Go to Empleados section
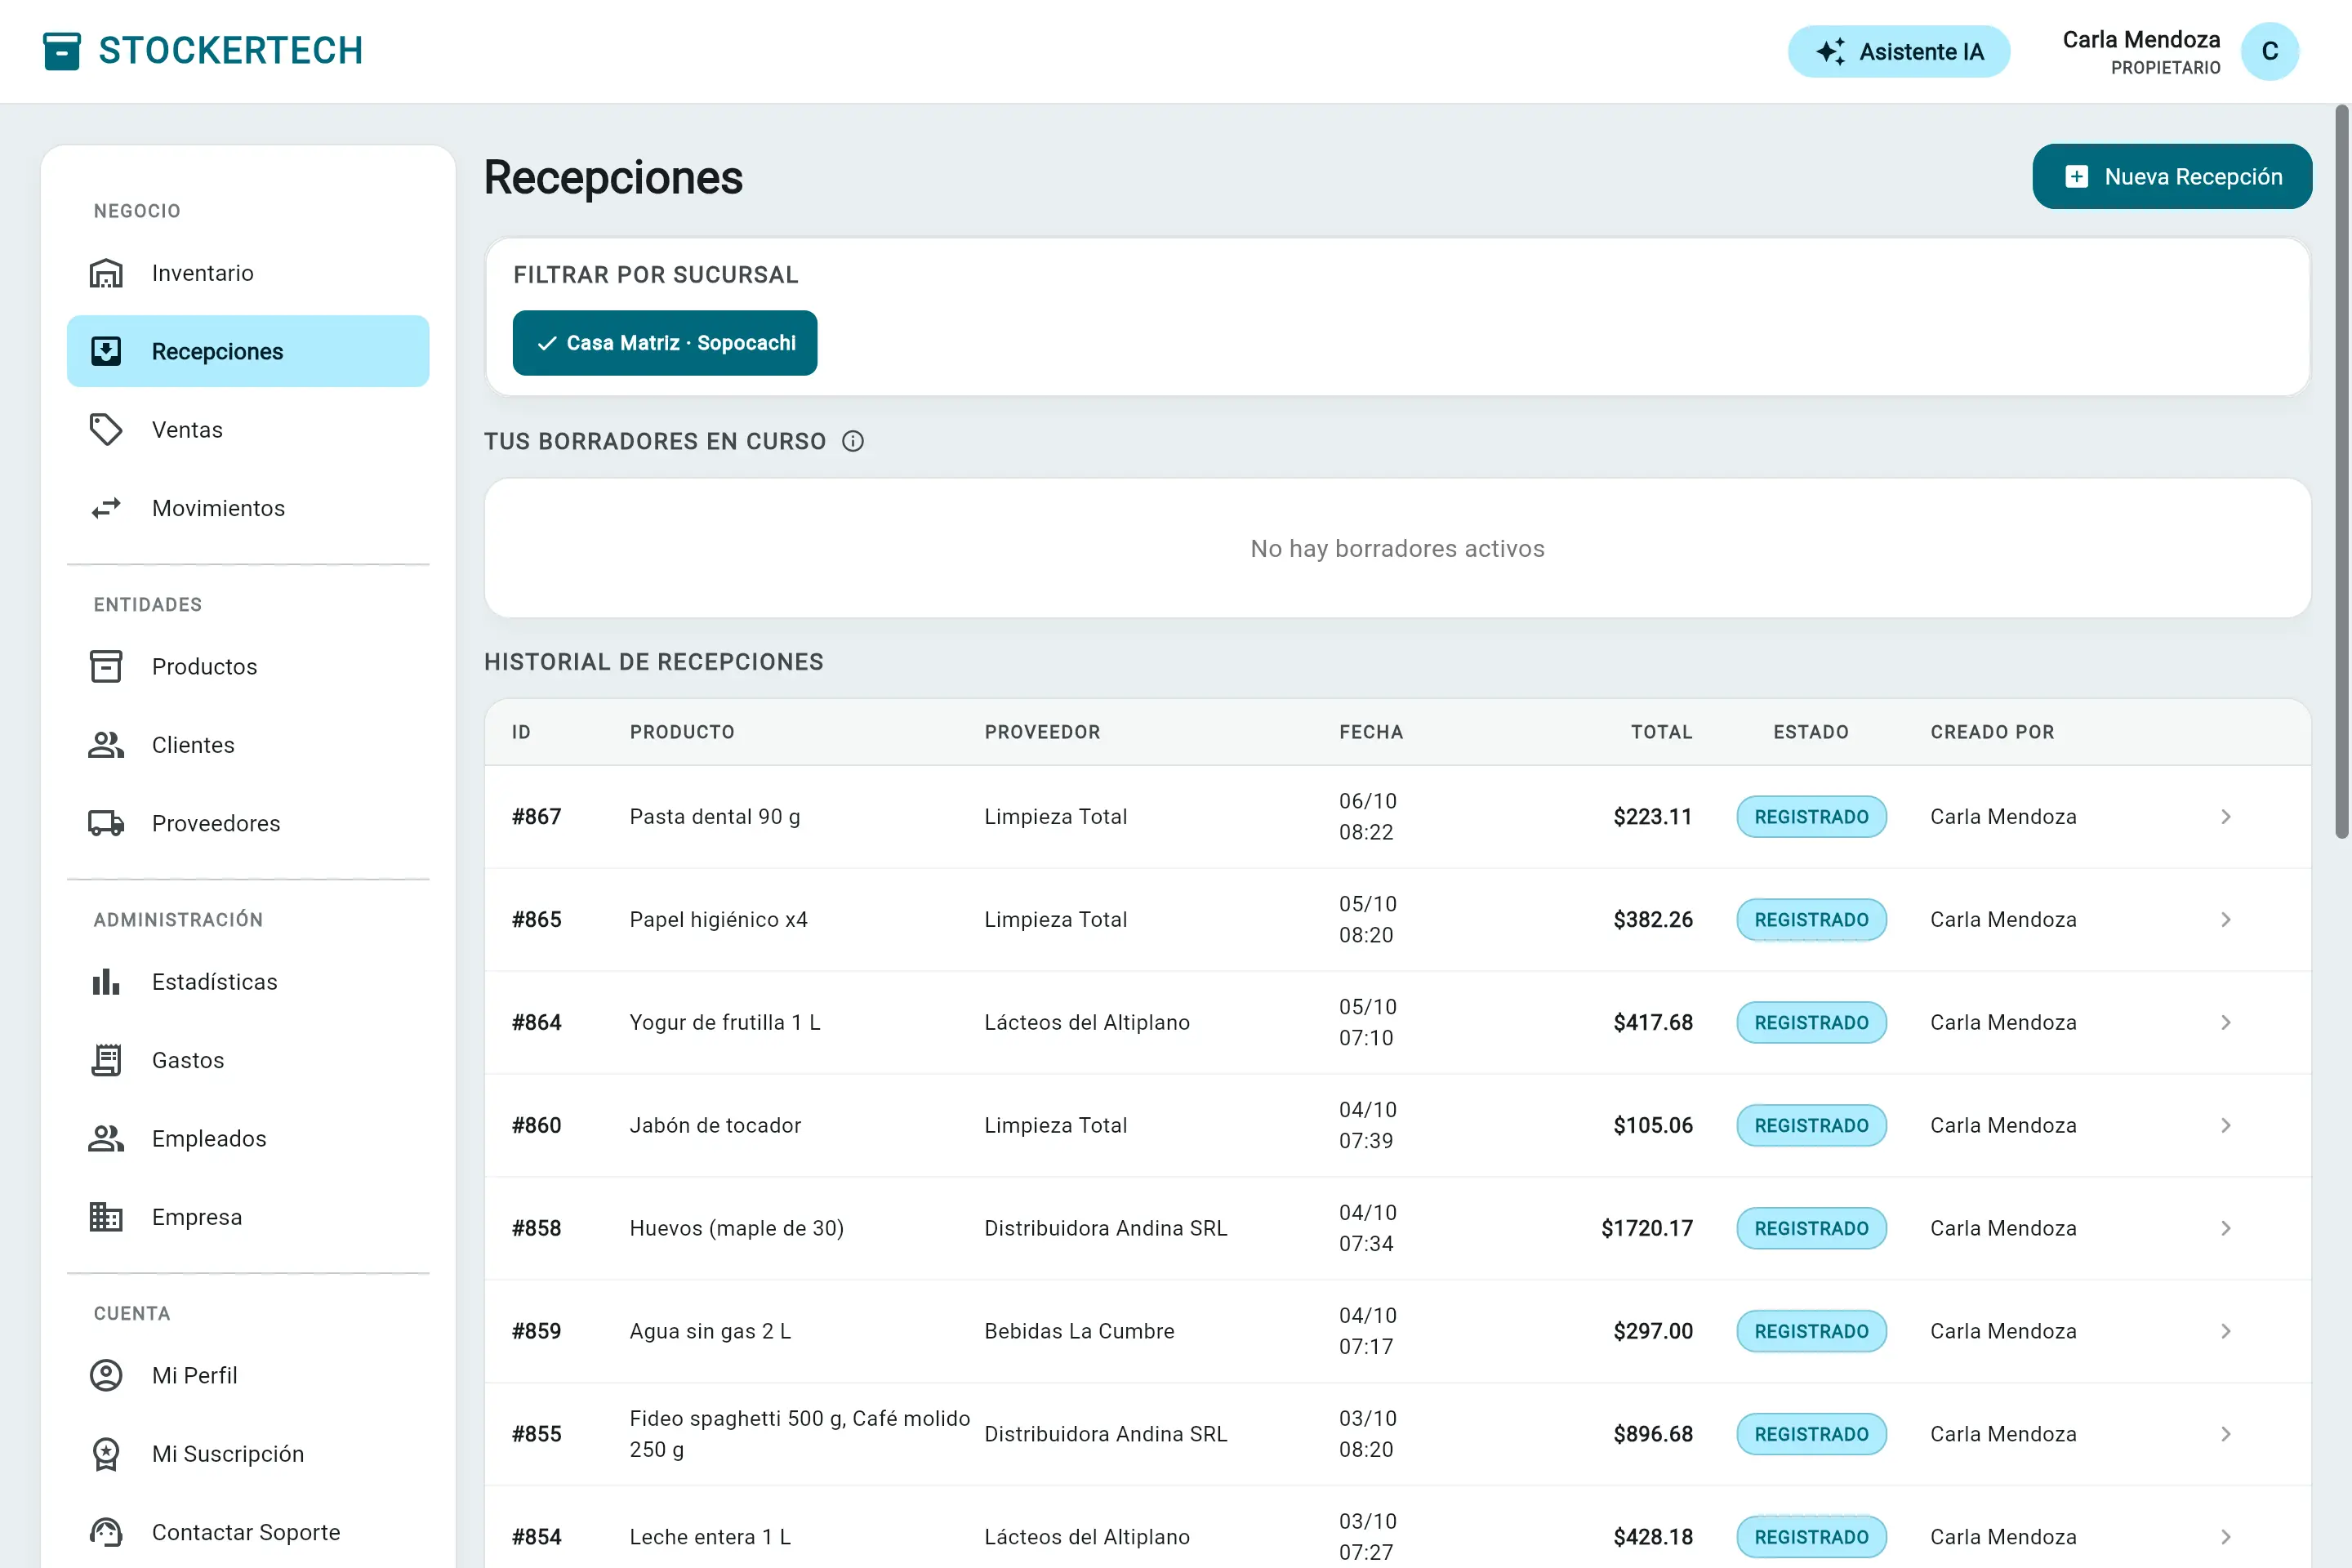Image resolution: width=2352 pixels, height=1568 pixels. pyautogui.click(x=248, y=1138)
